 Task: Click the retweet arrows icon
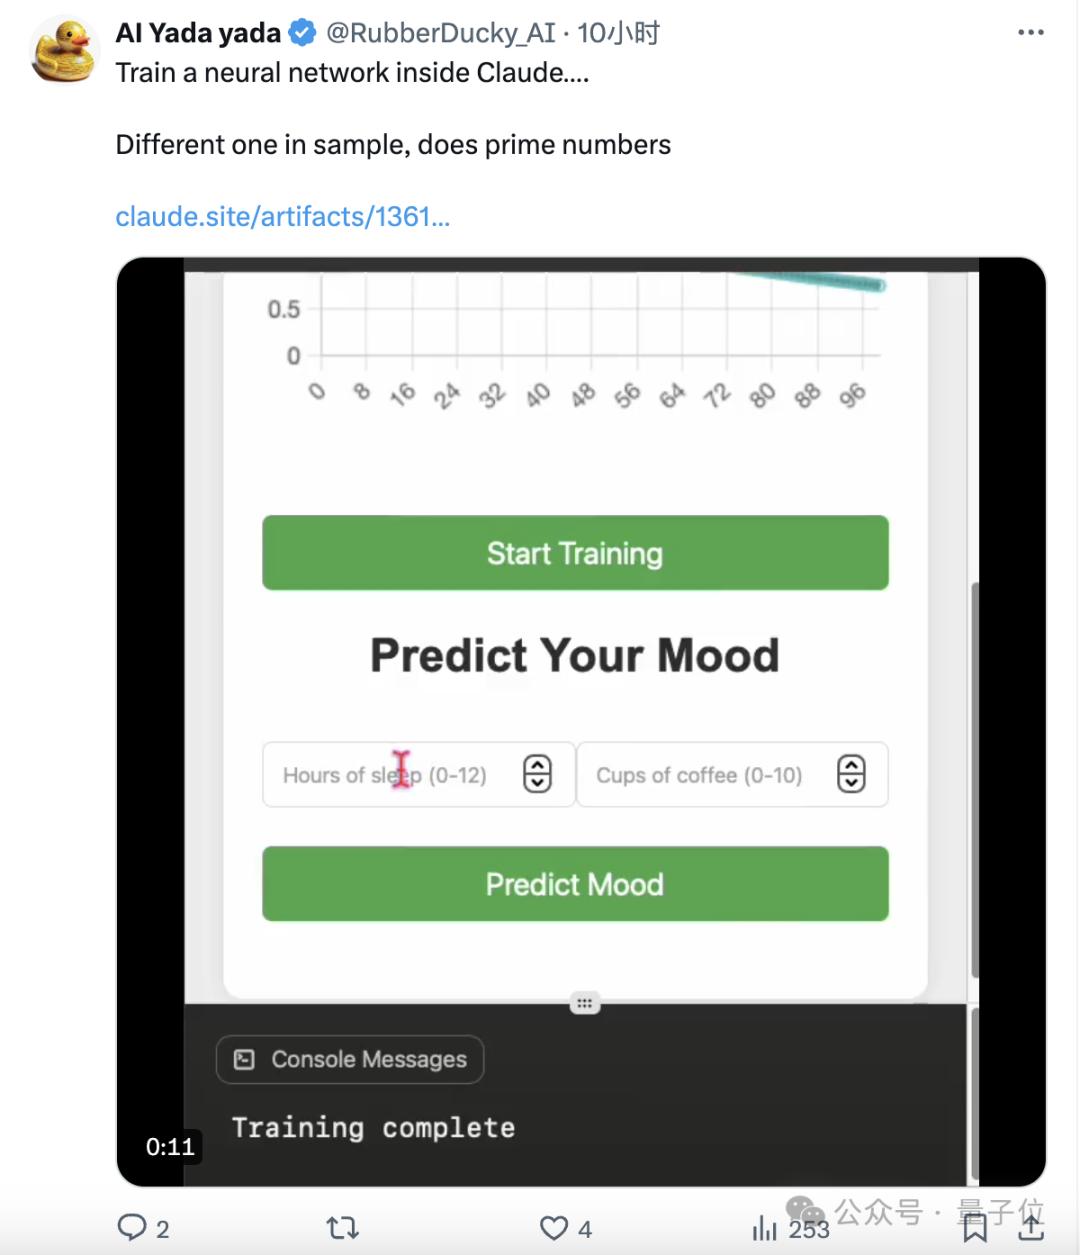point(343,1228)
